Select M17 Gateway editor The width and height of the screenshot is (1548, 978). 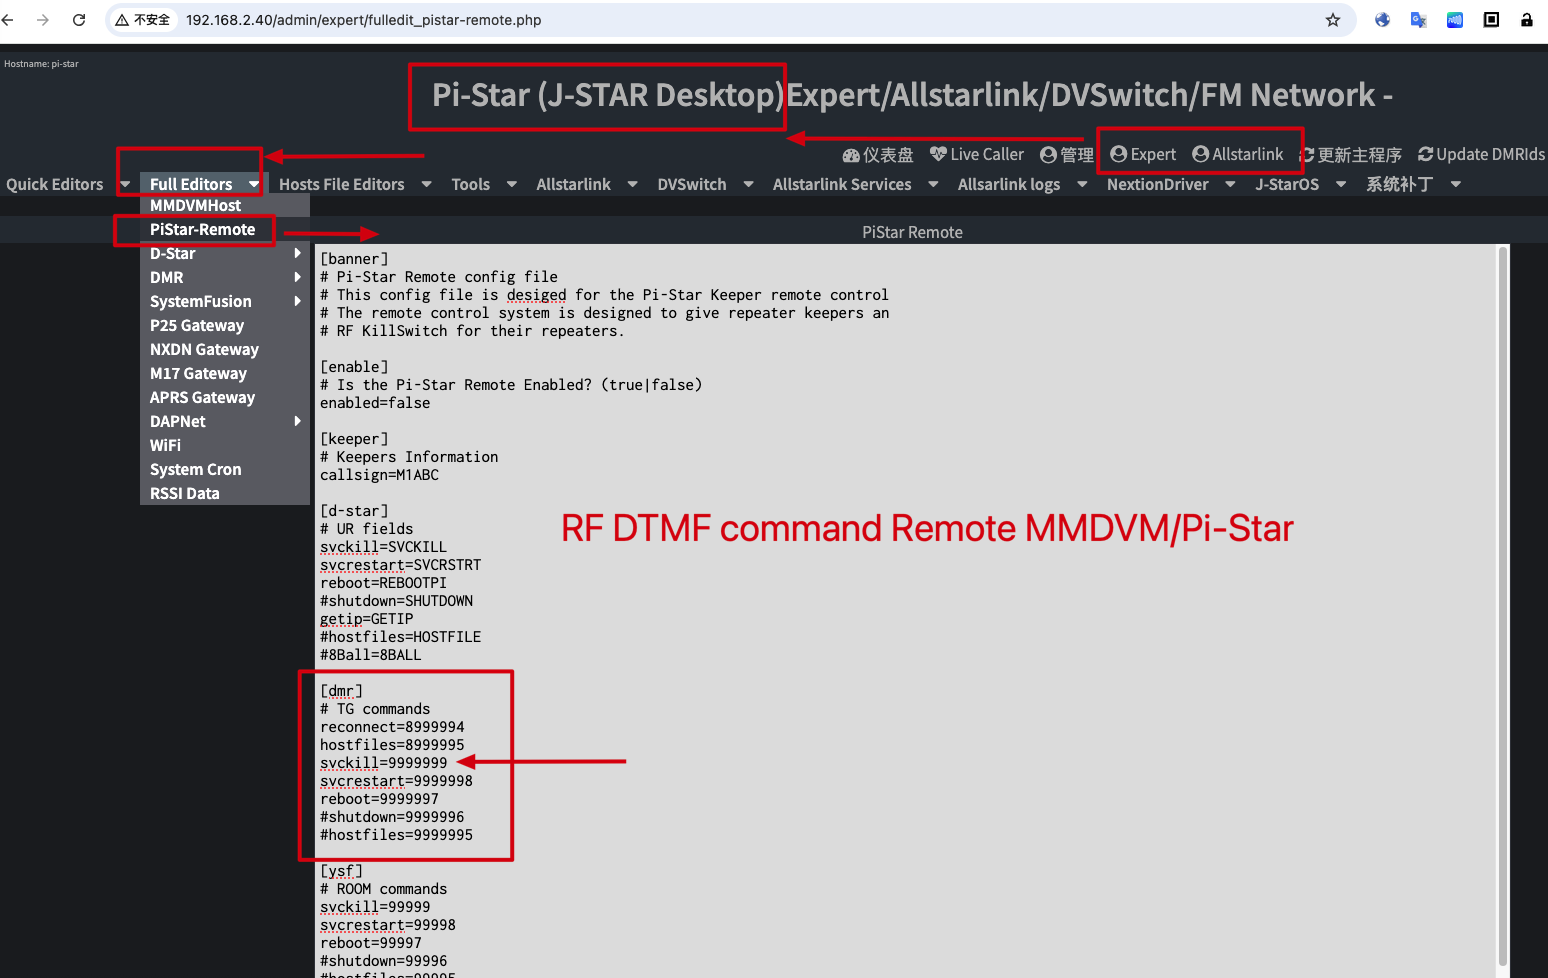pos(225,373)
